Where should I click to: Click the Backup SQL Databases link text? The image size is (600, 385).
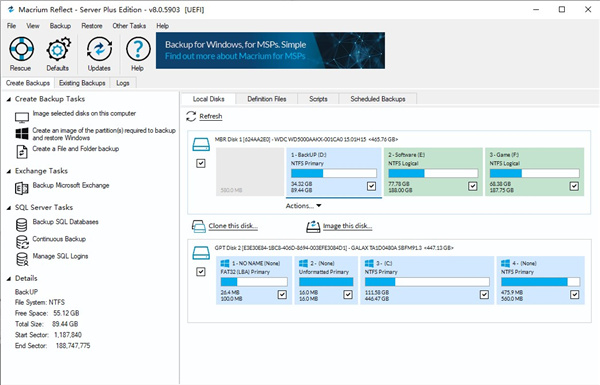click(65, 222)
